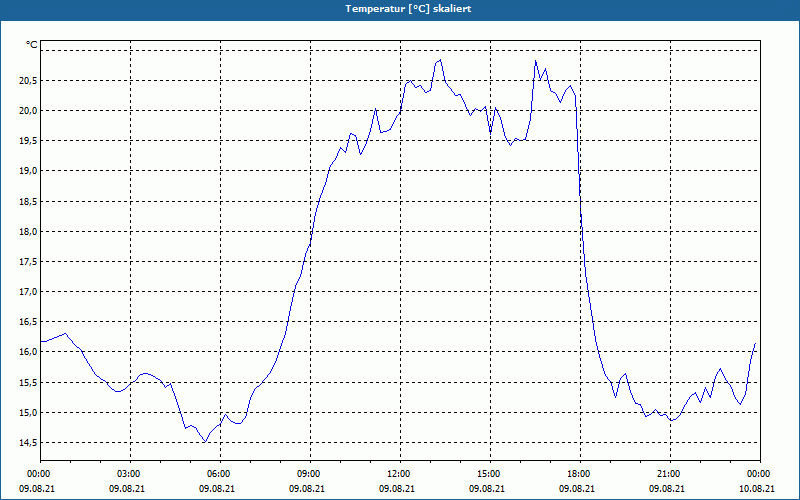Click the 09.08.21 date under 06:00

click(x=217, y=489)
